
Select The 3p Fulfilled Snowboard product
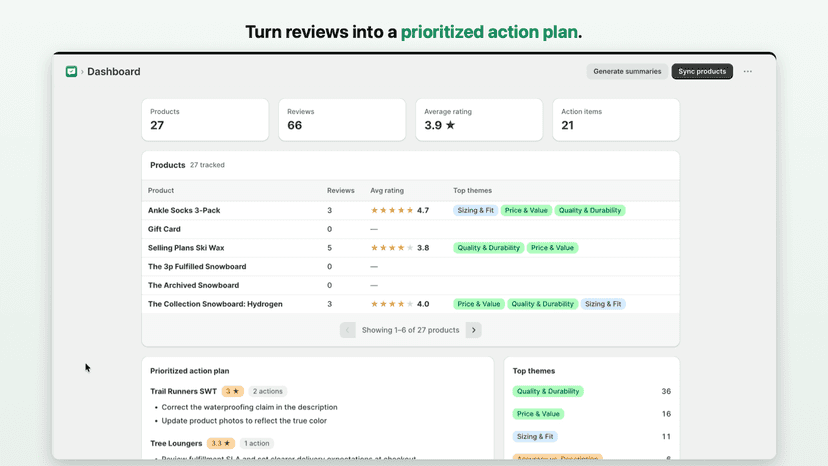pos(410,267)
